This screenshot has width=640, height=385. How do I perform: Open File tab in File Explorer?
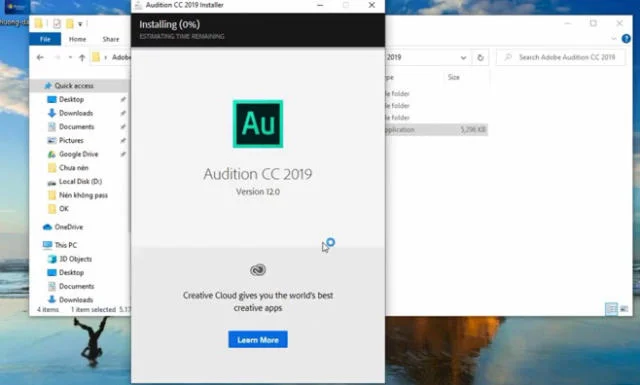45,39
